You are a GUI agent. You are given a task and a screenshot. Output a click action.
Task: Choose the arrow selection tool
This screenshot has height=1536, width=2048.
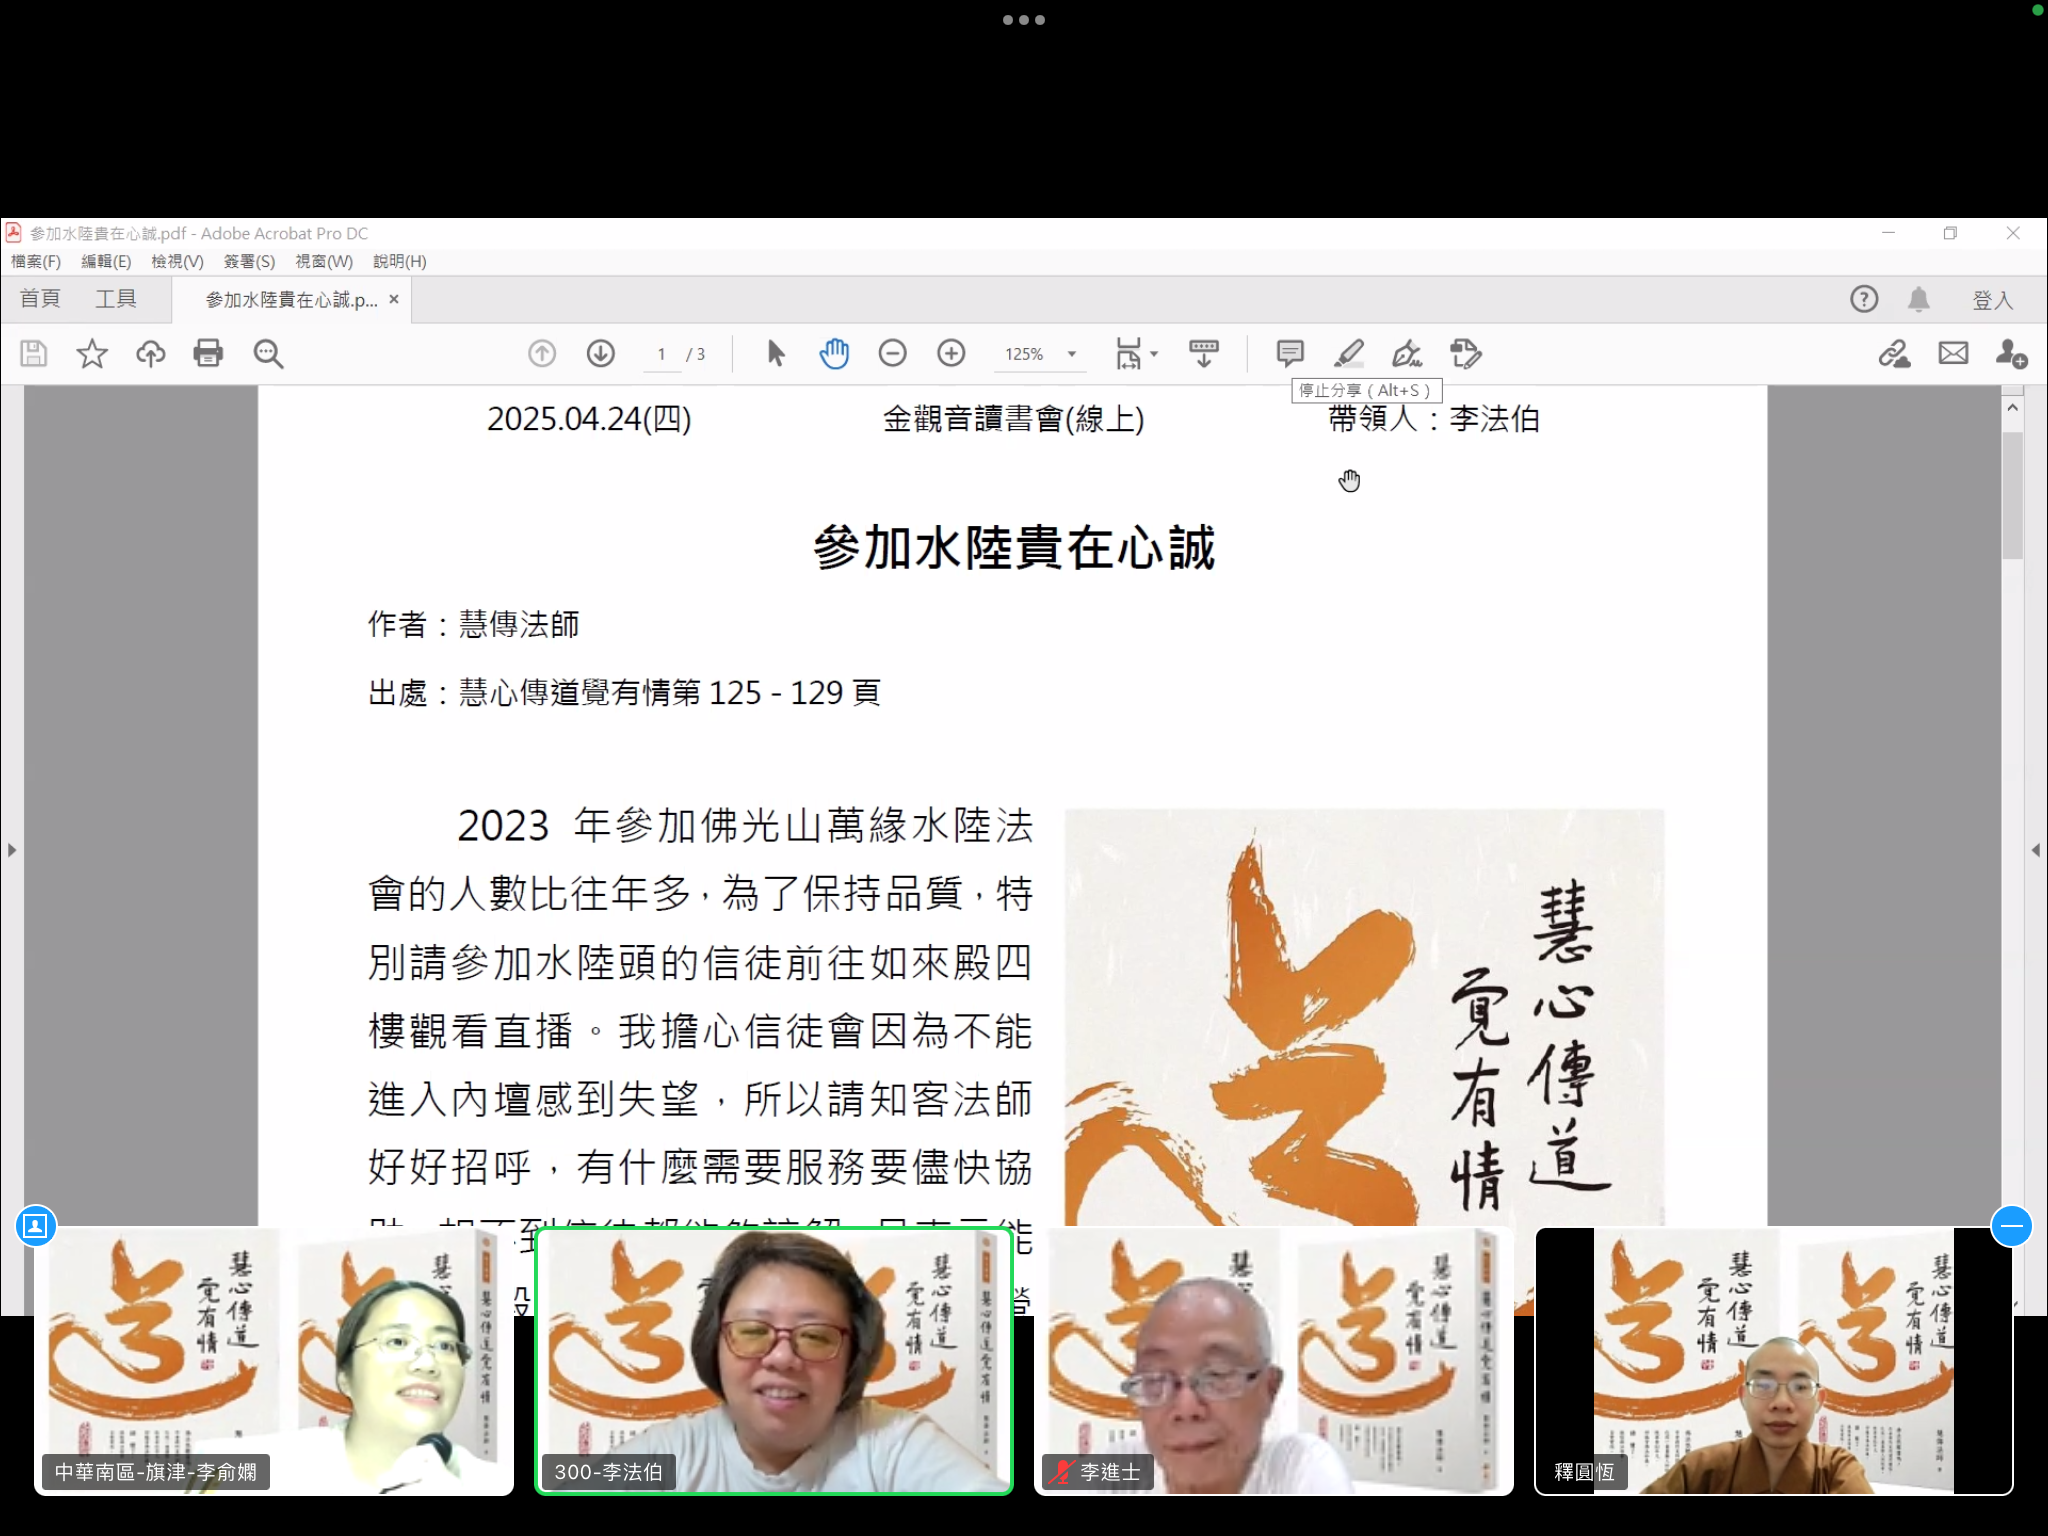click(x=775, y=353)
